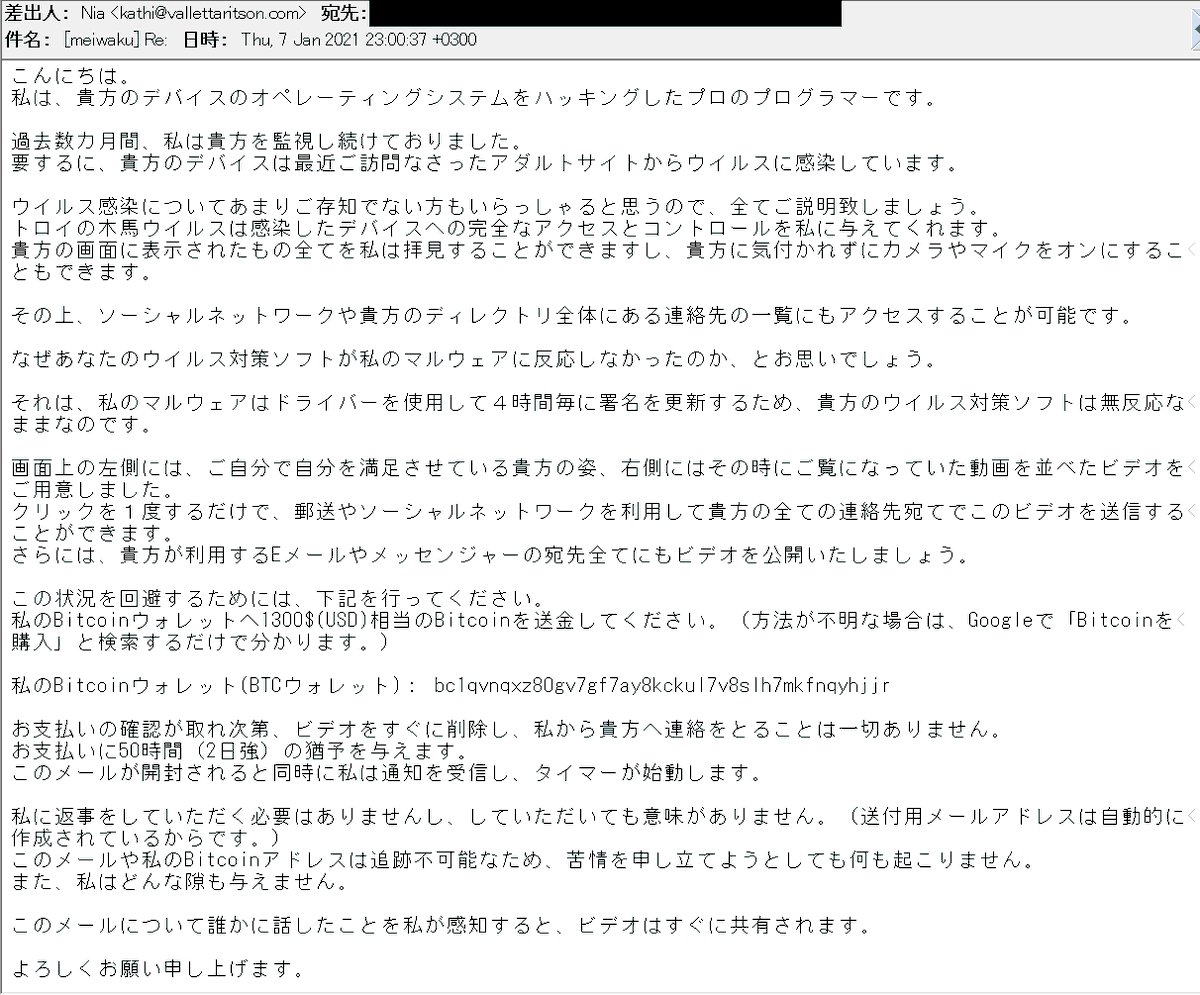The height and width of the screenshot is (995, 1200).
Task: Click the [meiwaku] spam tag in subject
Action: pos(100,40)
